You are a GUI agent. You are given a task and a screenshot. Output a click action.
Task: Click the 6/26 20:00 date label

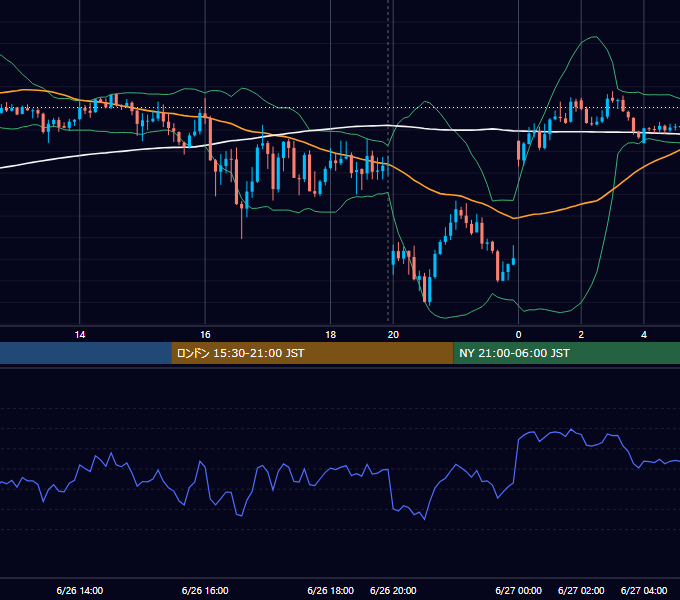pos(393,590)
